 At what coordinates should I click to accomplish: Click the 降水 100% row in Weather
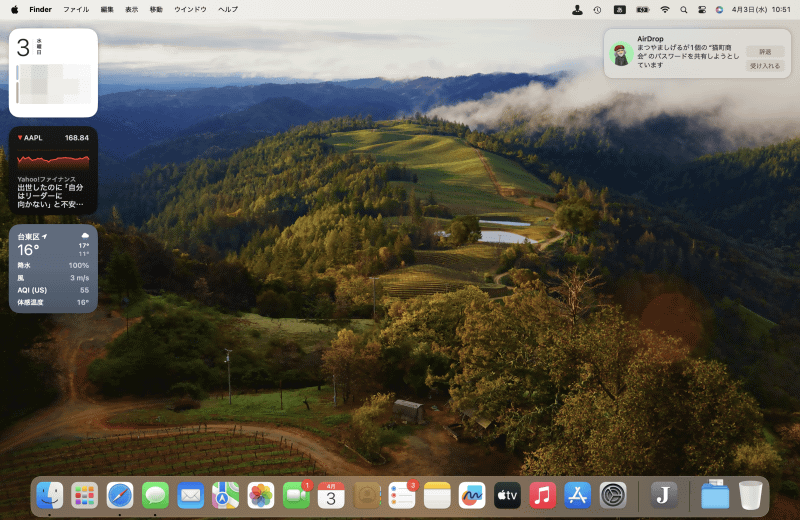(53, 265)
